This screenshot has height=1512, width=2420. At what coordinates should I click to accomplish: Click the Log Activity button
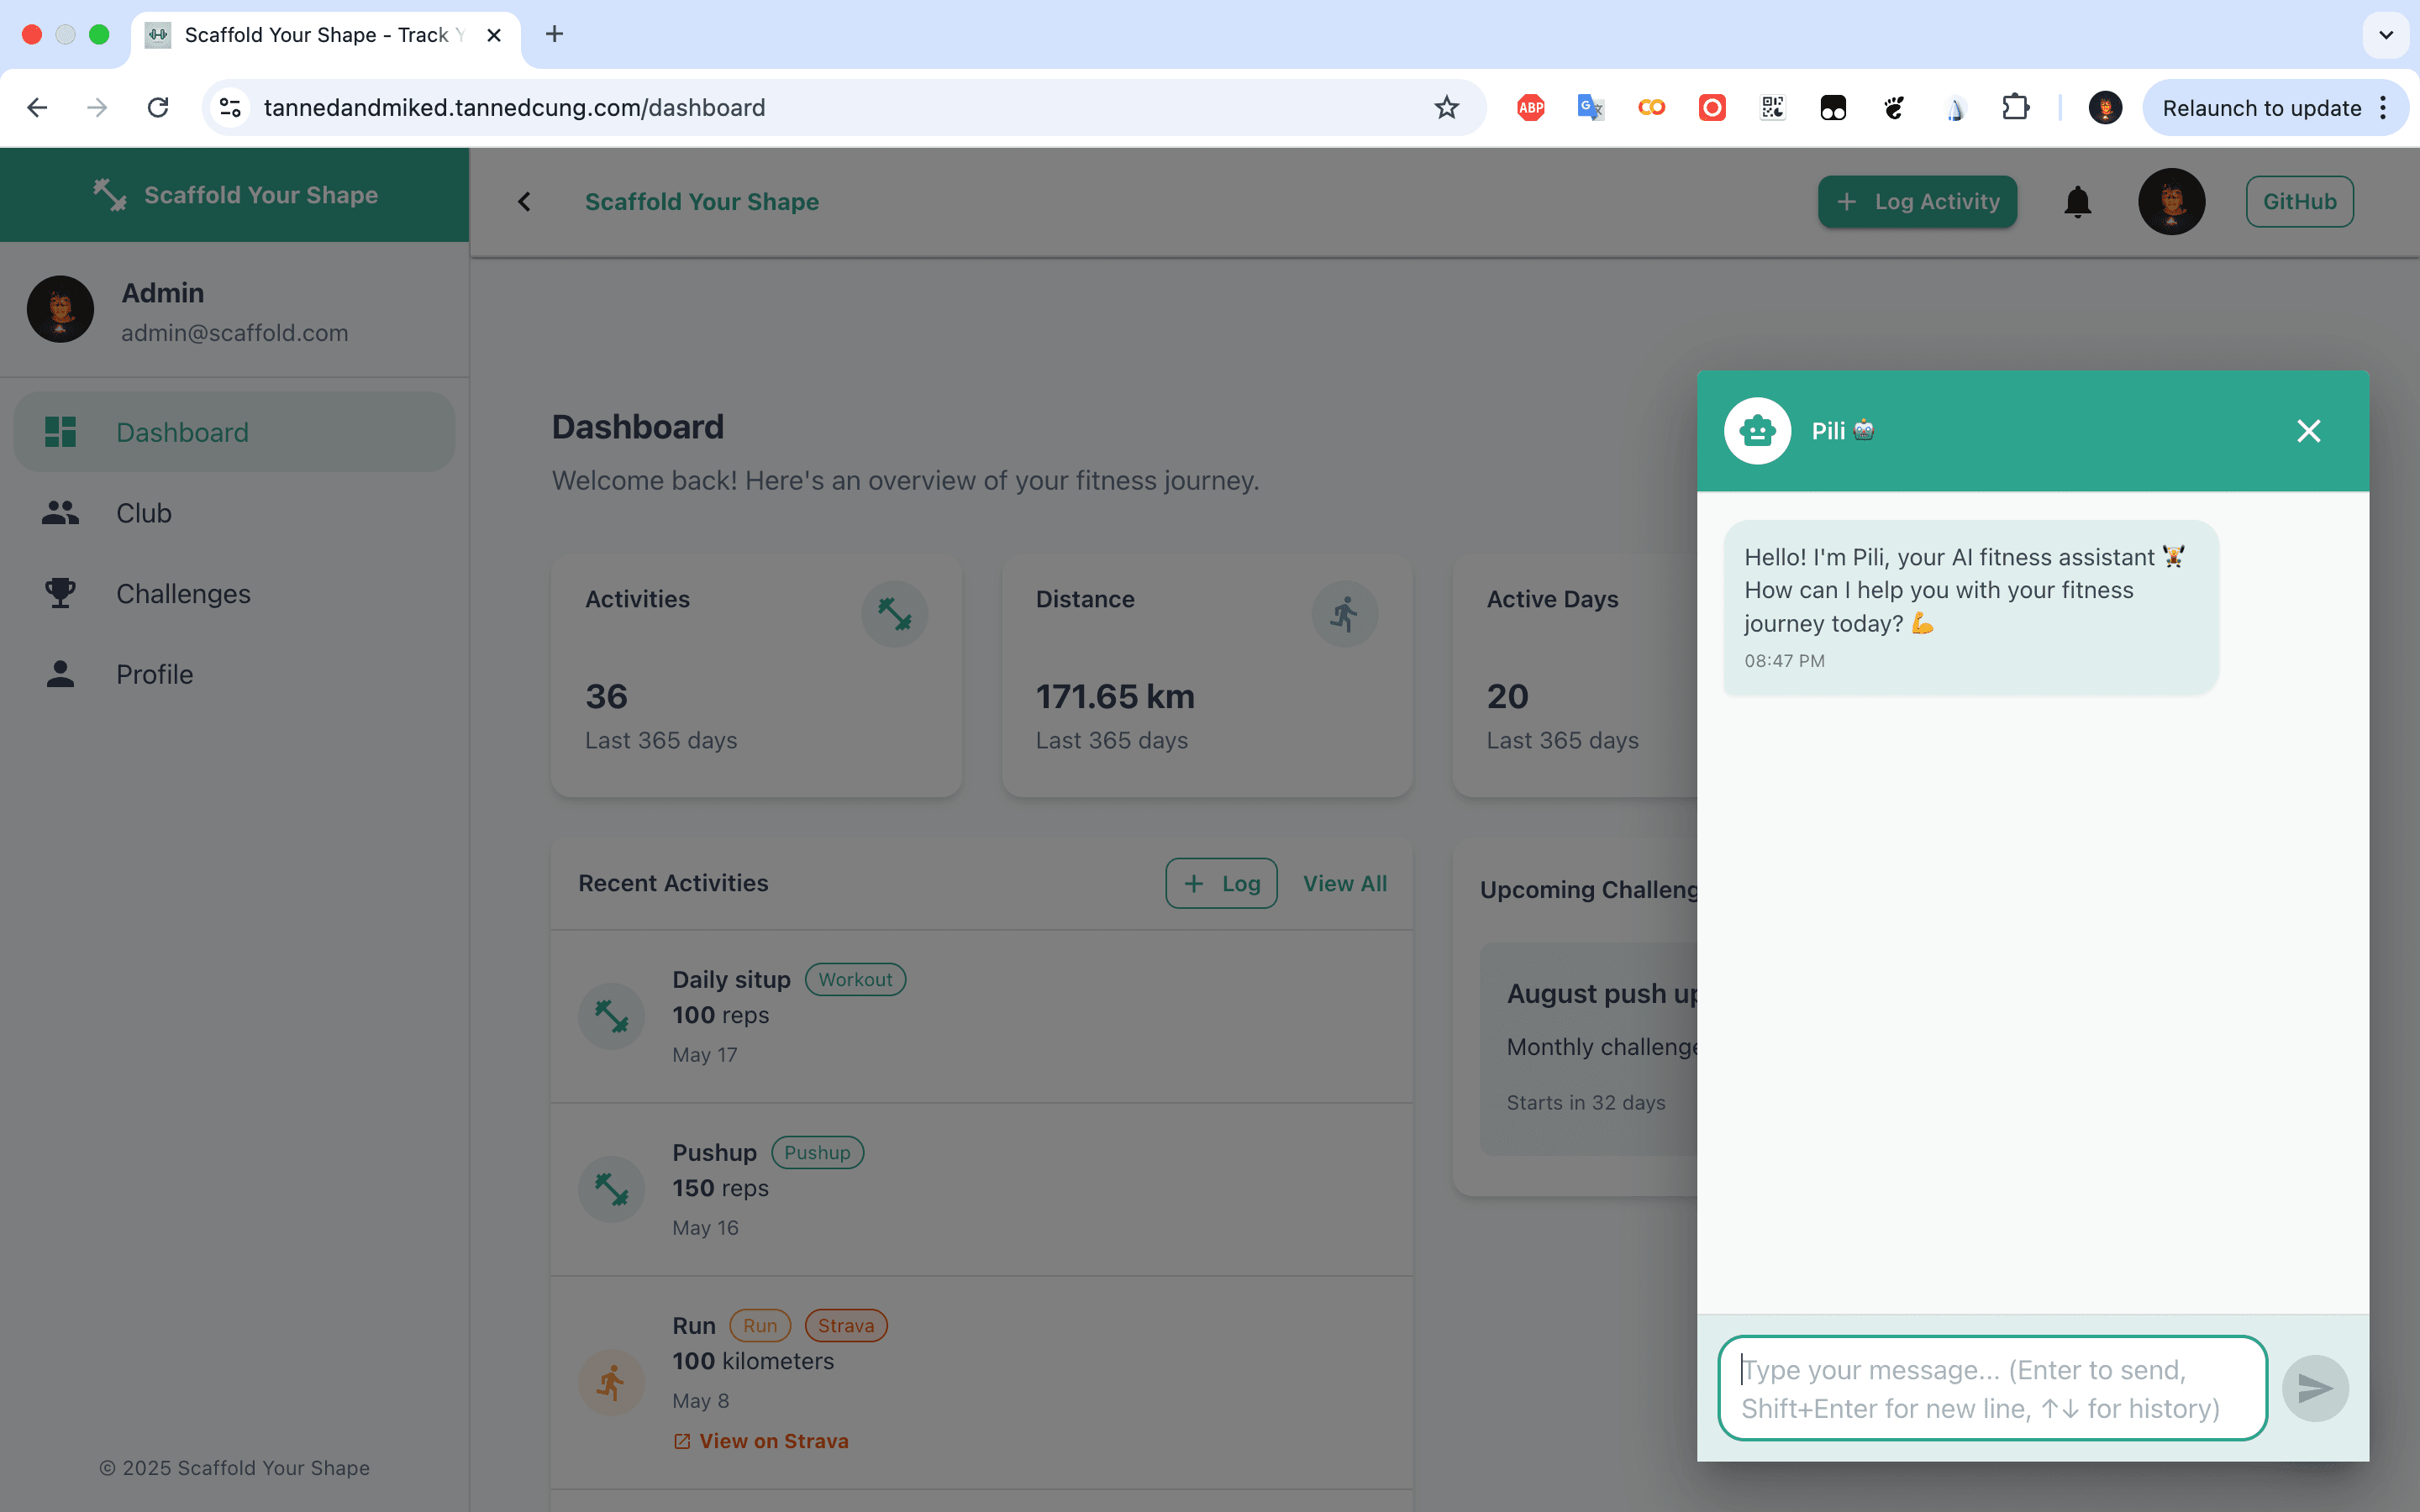pos(1917,202)
